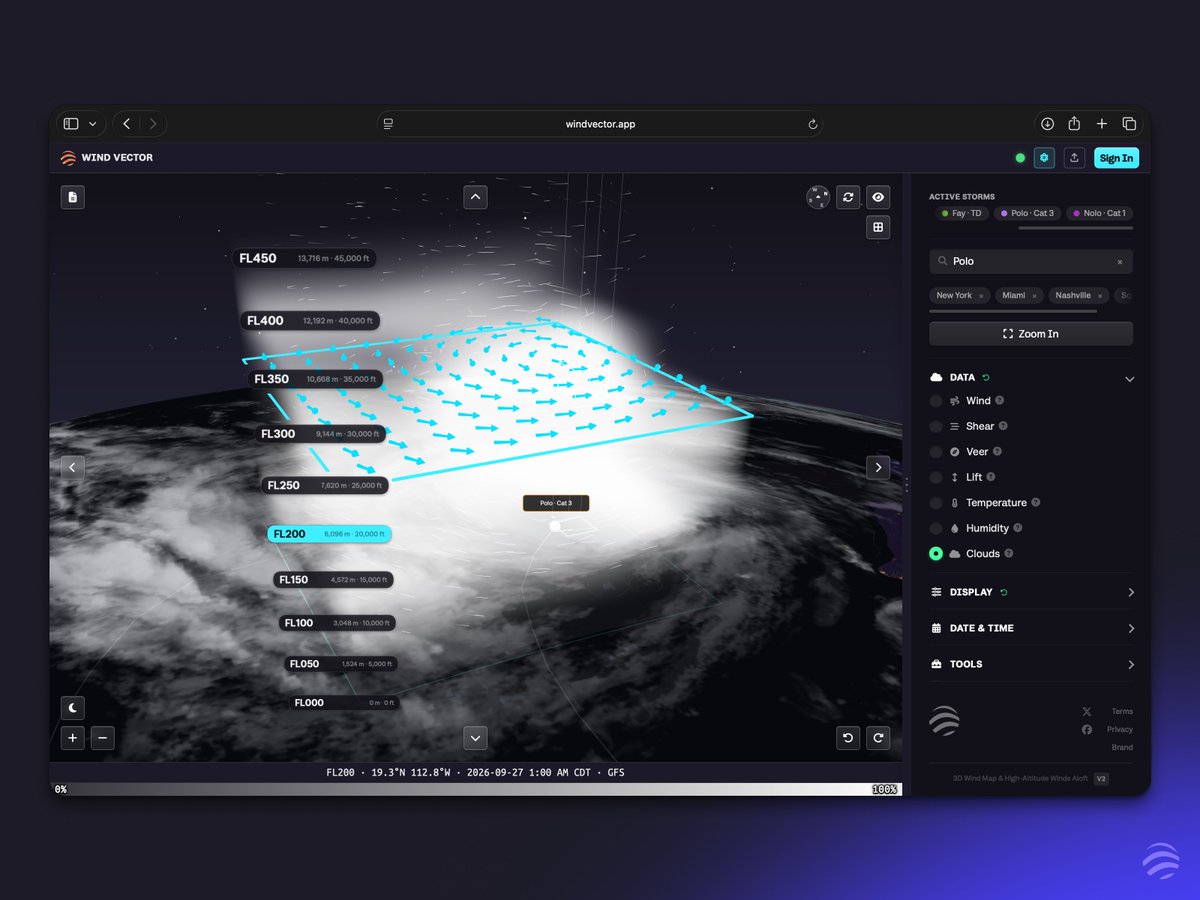The width and height of the screenshot is (1200, 900).
Task: Remove the Miami location chip
Action: pyautogui.click(x=1034, y=296)
